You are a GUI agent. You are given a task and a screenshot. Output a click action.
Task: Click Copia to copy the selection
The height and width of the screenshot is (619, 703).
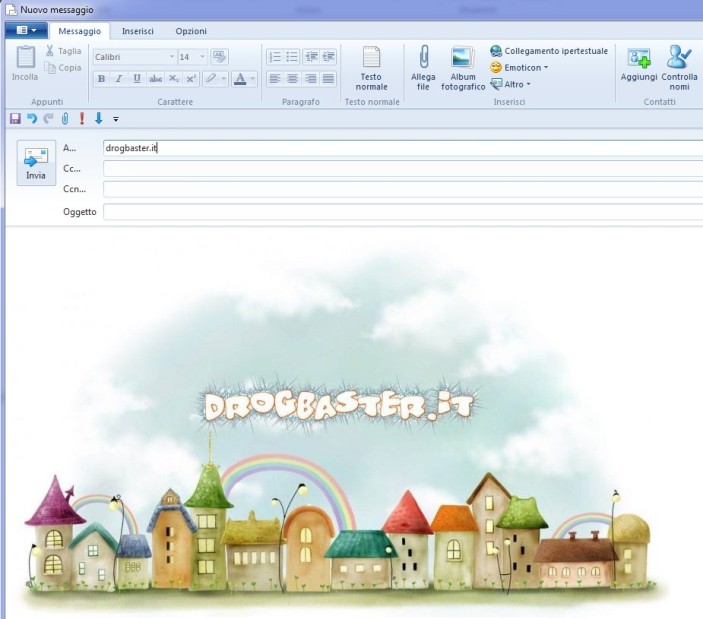pyautogui.click(x=63, y=68)
